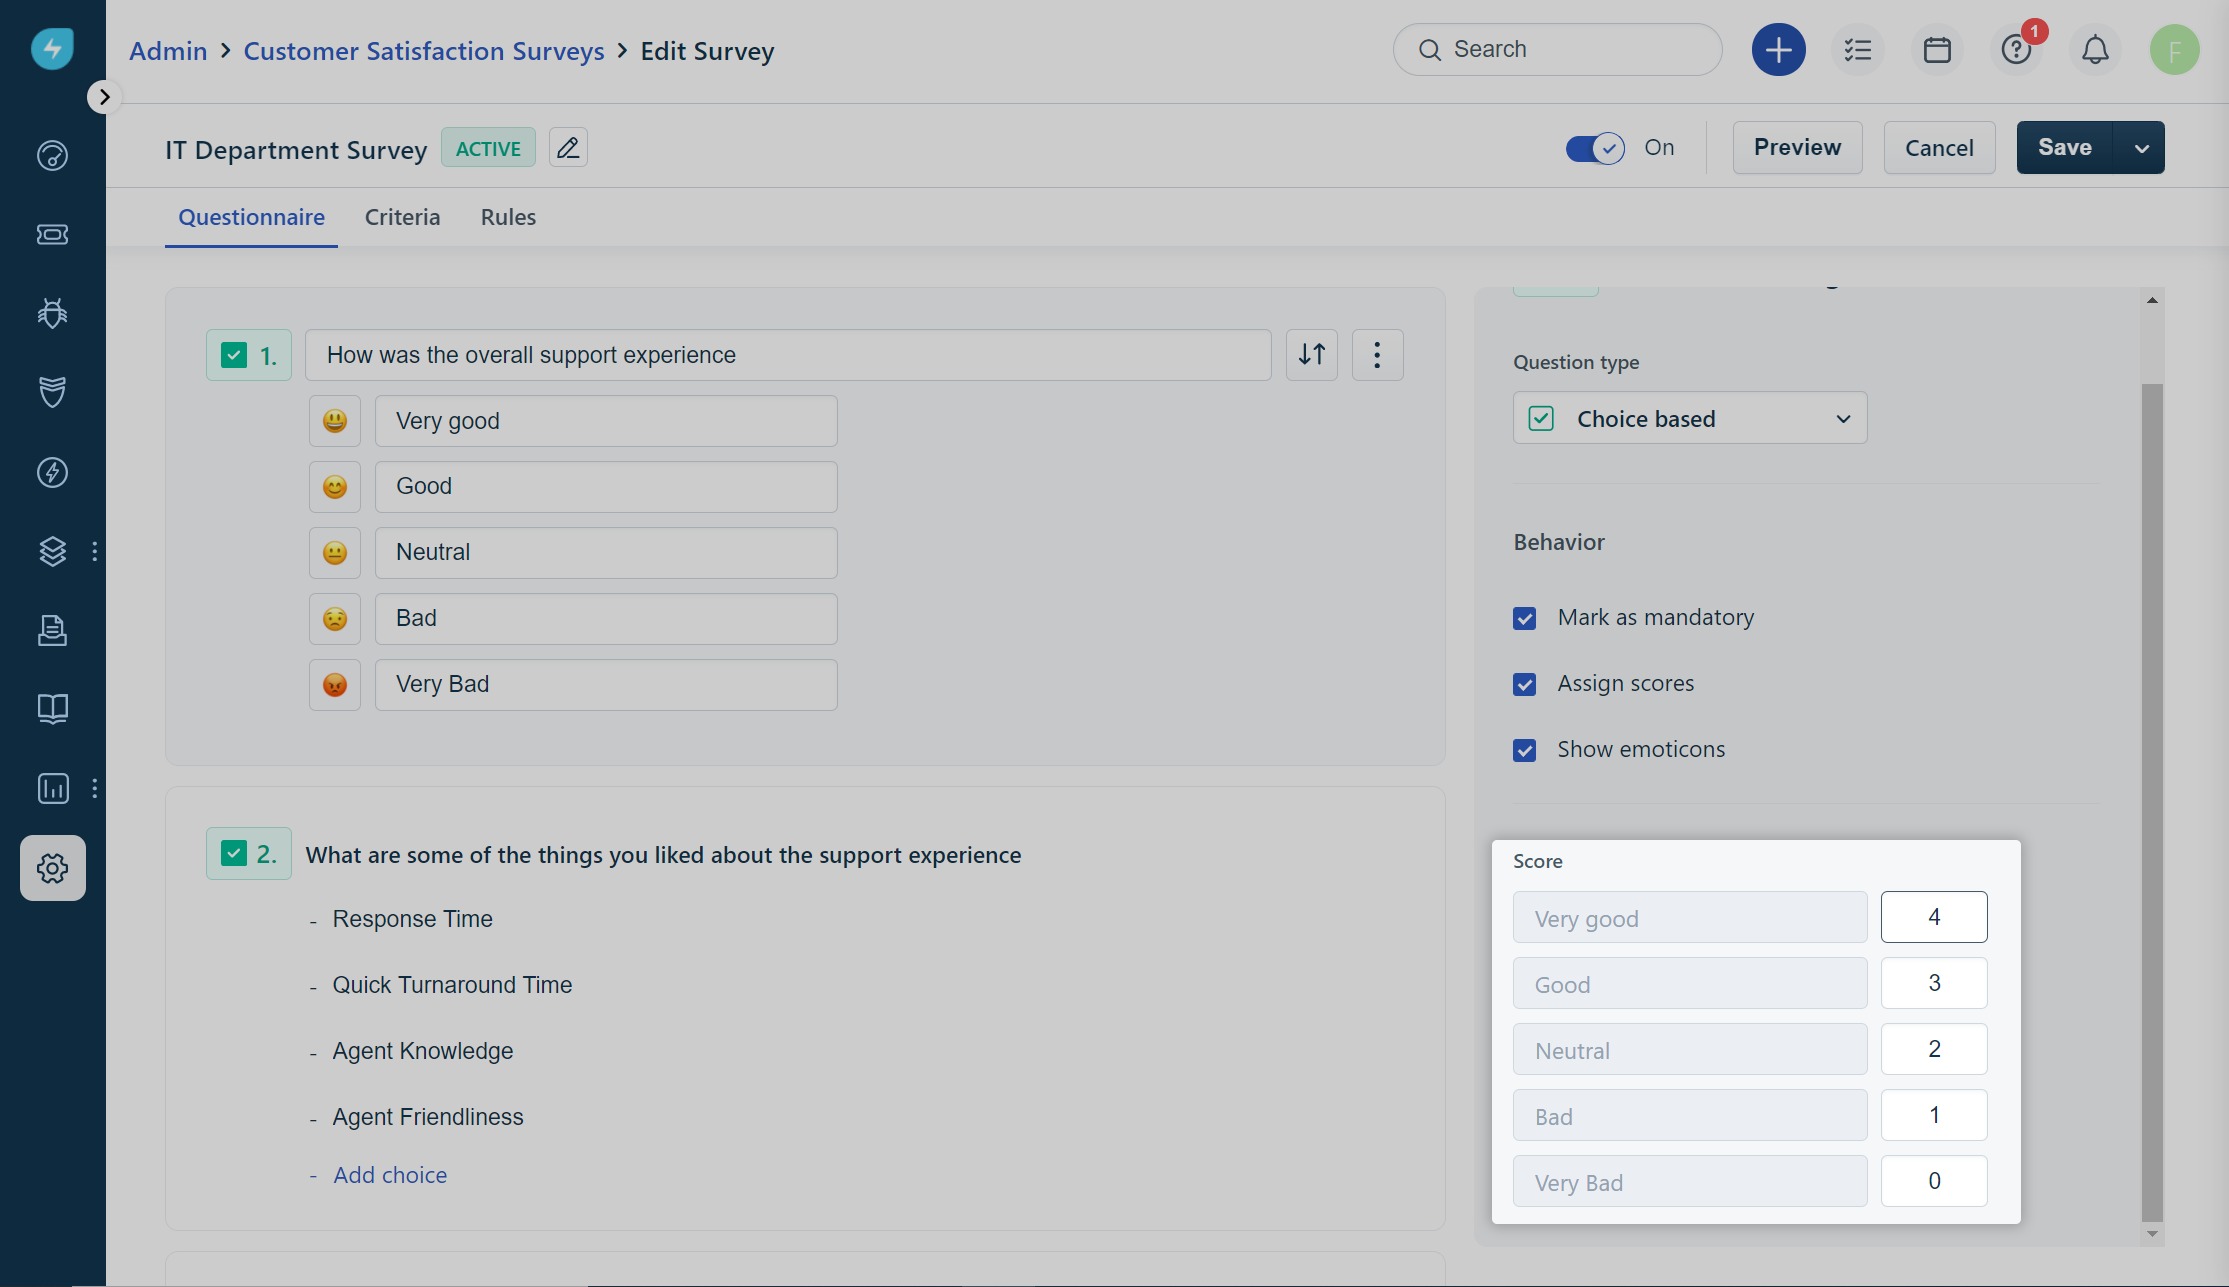Viewport: 2229px width, 1287px height.
Task: Uncheck Mark as mandatory checkbox
Action: (x=1524, y=618)
